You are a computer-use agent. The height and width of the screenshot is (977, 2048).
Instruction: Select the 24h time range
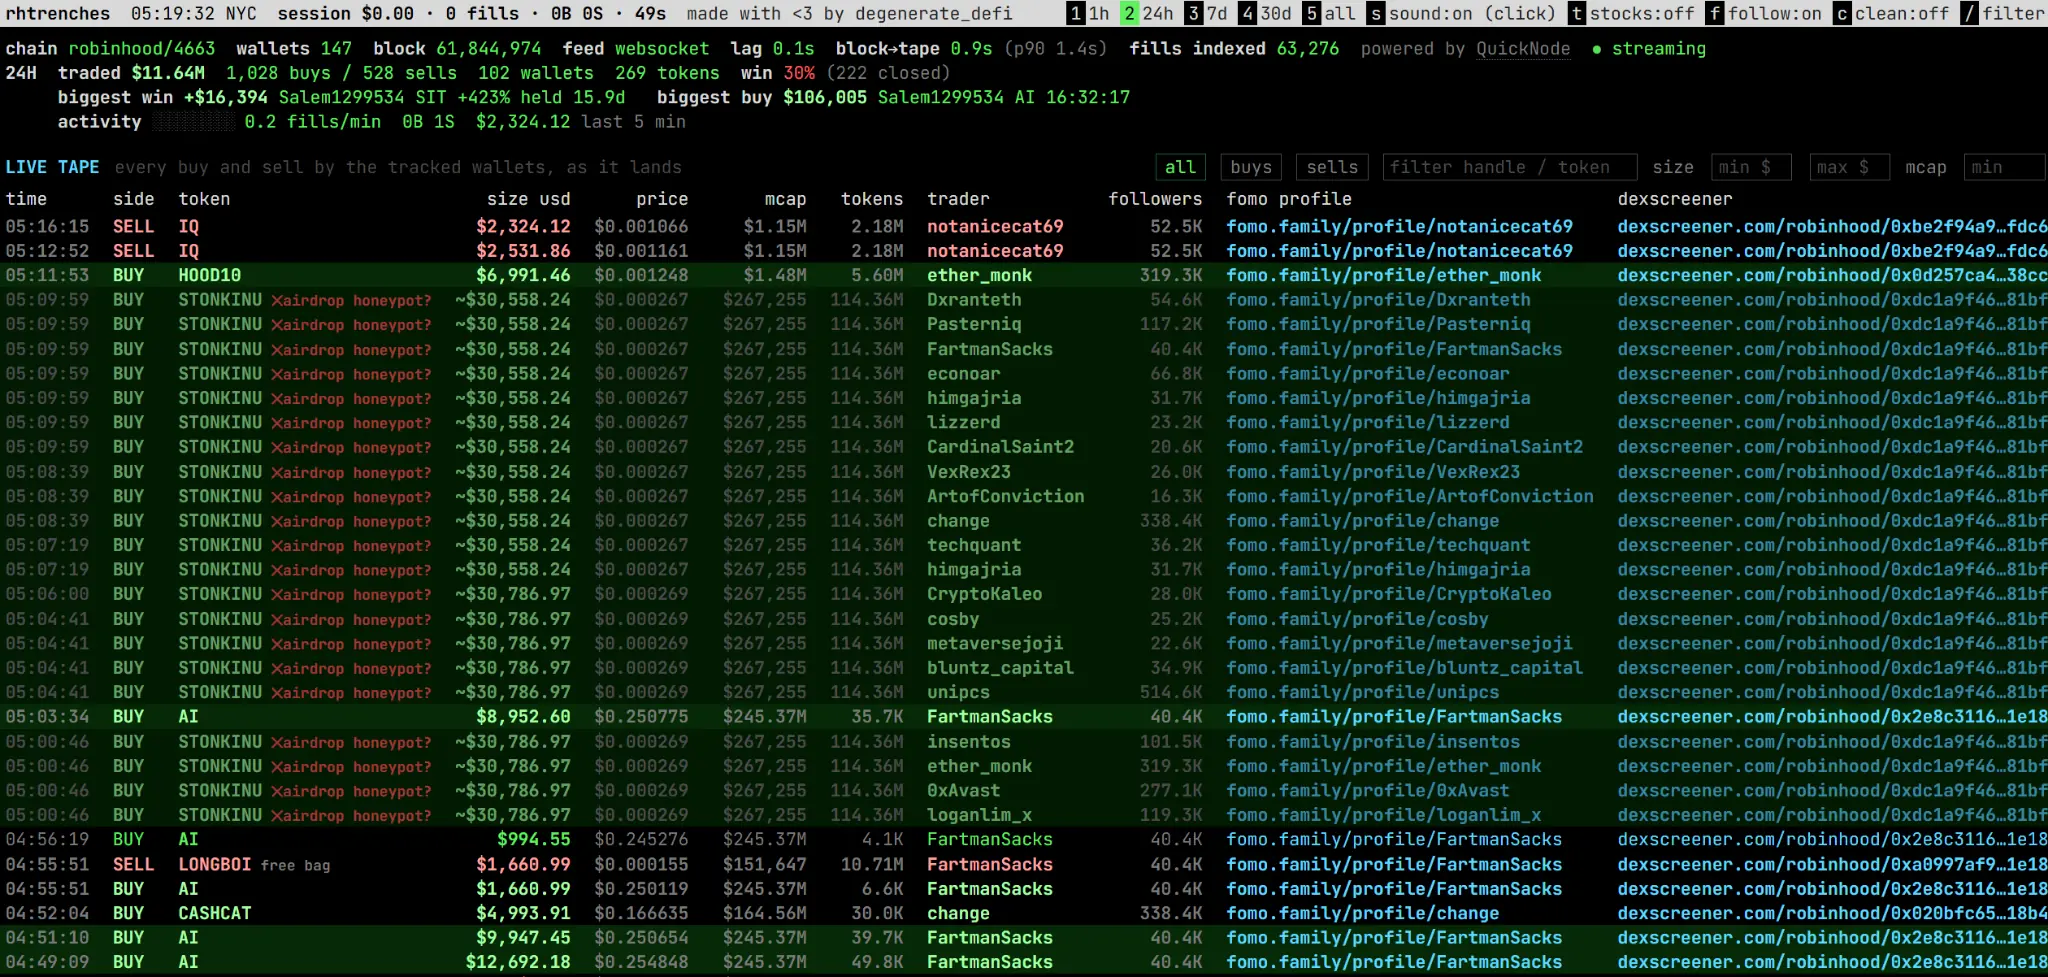1147,13
